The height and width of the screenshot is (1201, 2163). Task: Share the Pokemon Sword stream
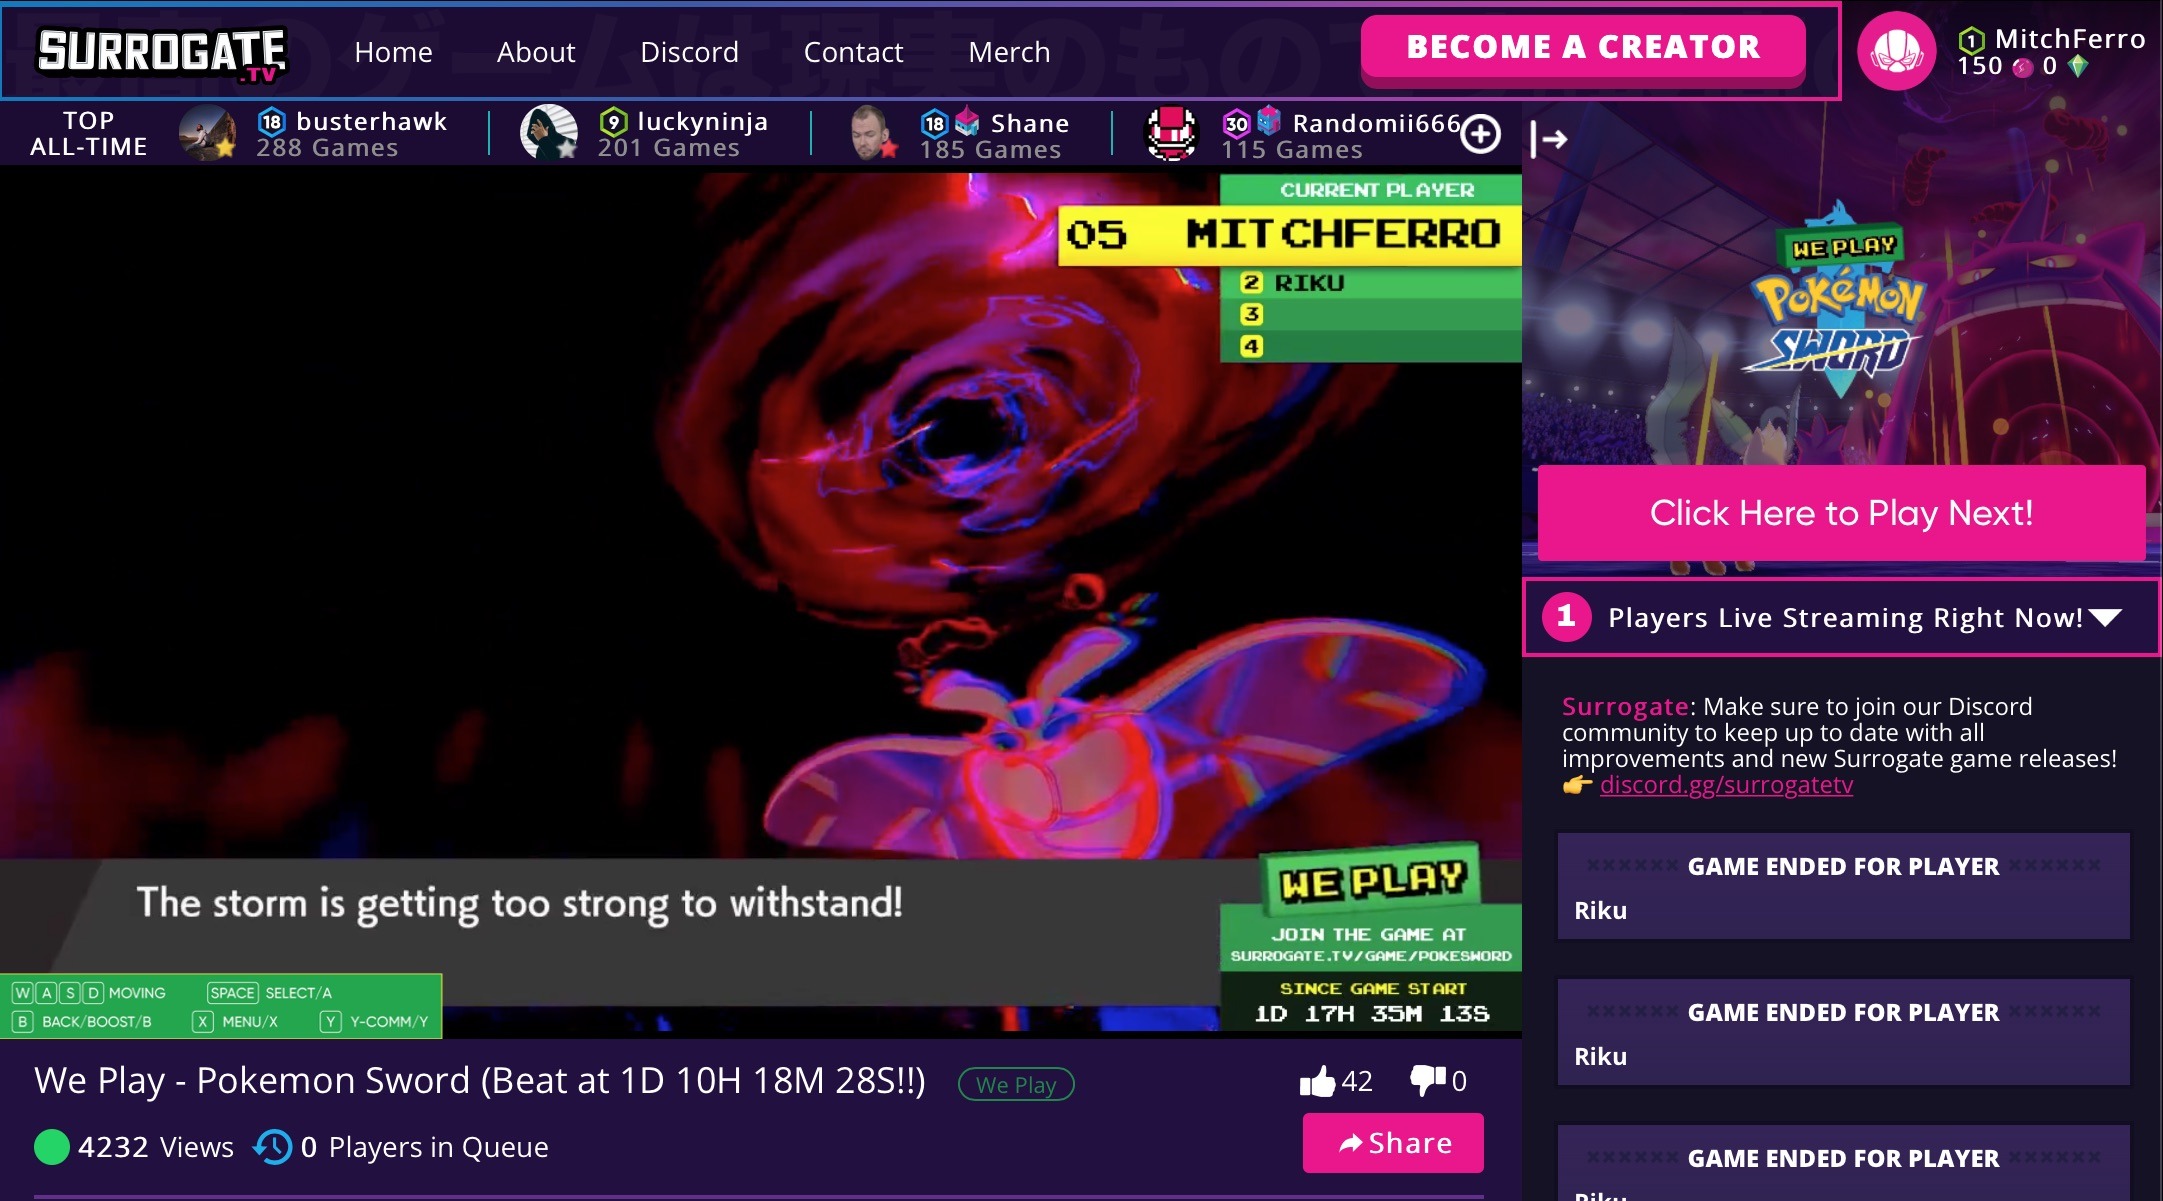(1393, 1143)
